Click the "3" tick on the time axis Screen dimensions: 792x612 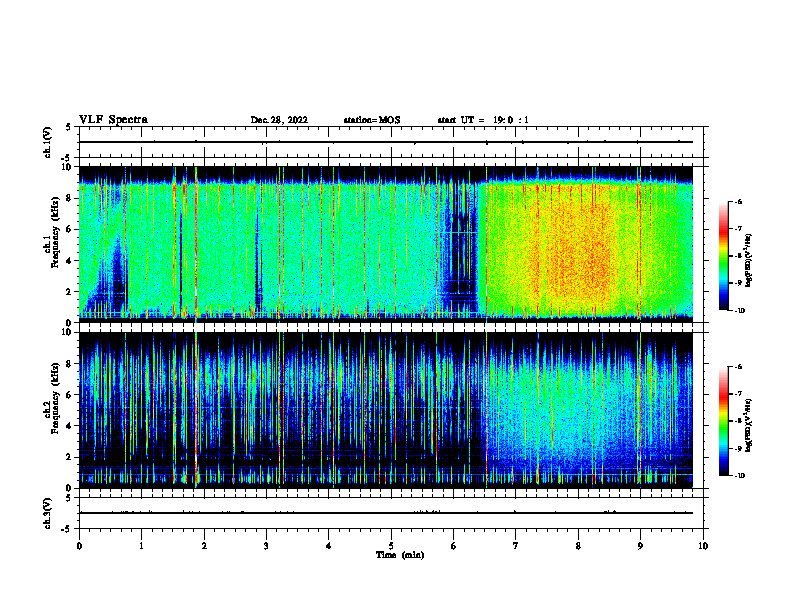tap(266, 546)
